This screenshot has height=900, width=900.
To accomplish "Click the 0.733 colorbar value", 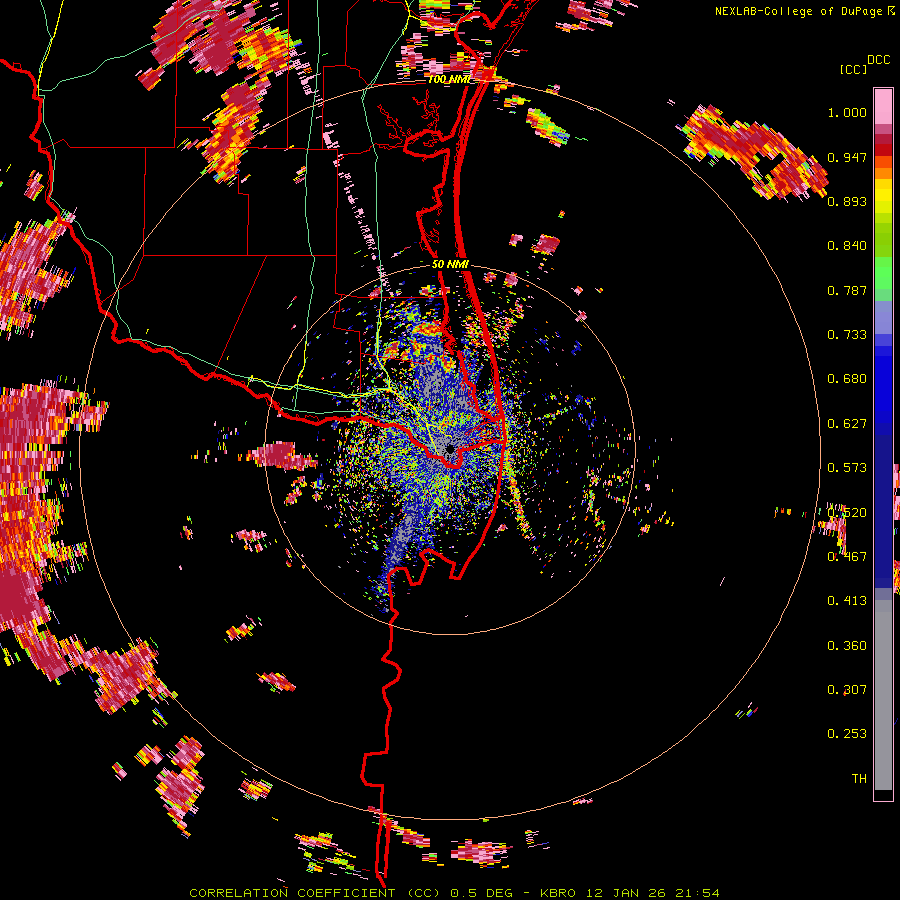I will tap(847, 335).
